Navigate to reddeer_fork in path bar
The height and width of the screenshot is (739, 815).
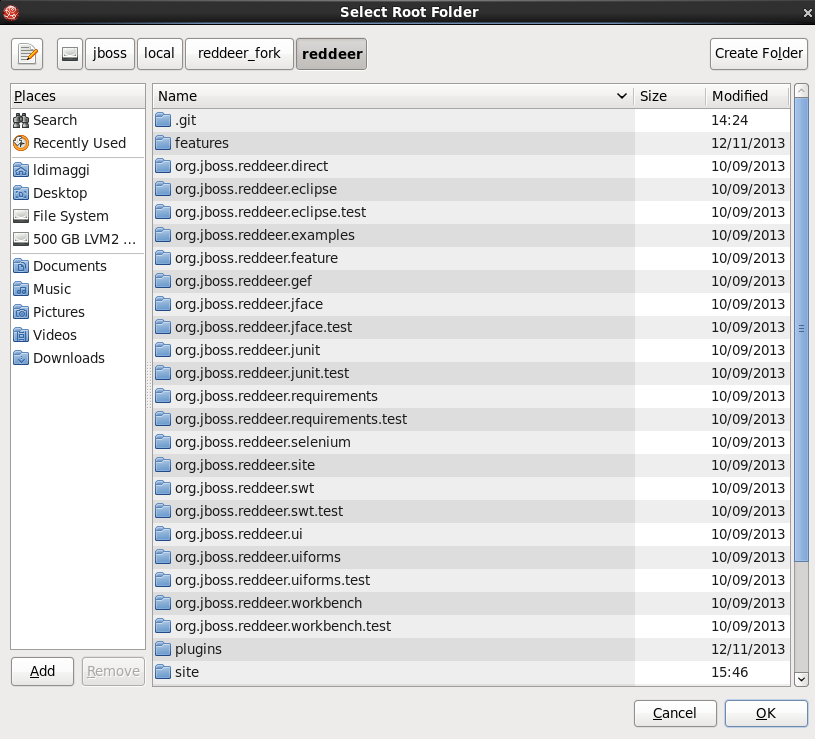pyautogui.click(x=239, y=54)
